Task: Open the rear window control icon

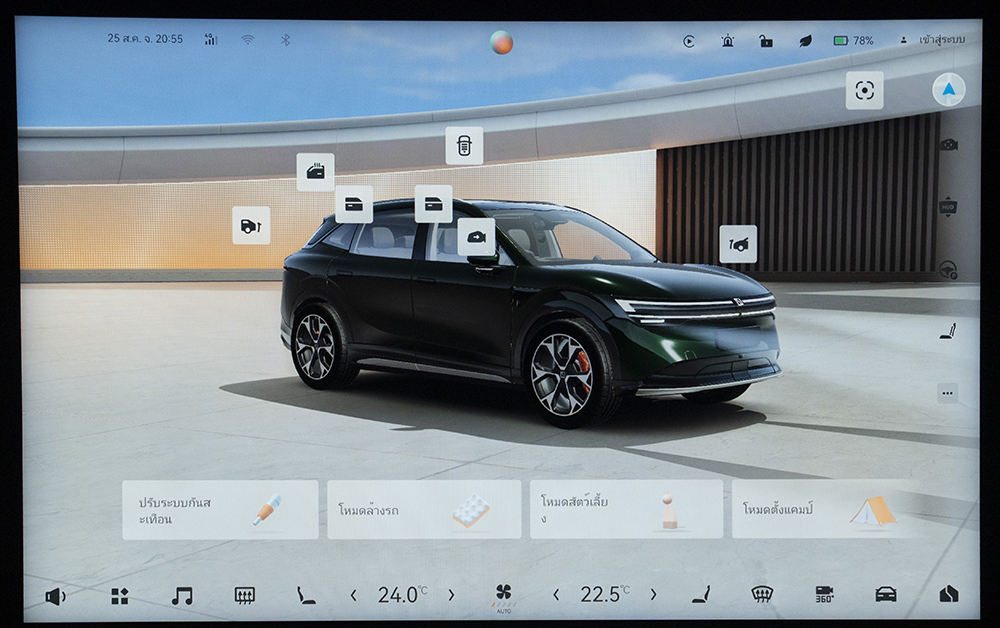Action: point(354,204)
